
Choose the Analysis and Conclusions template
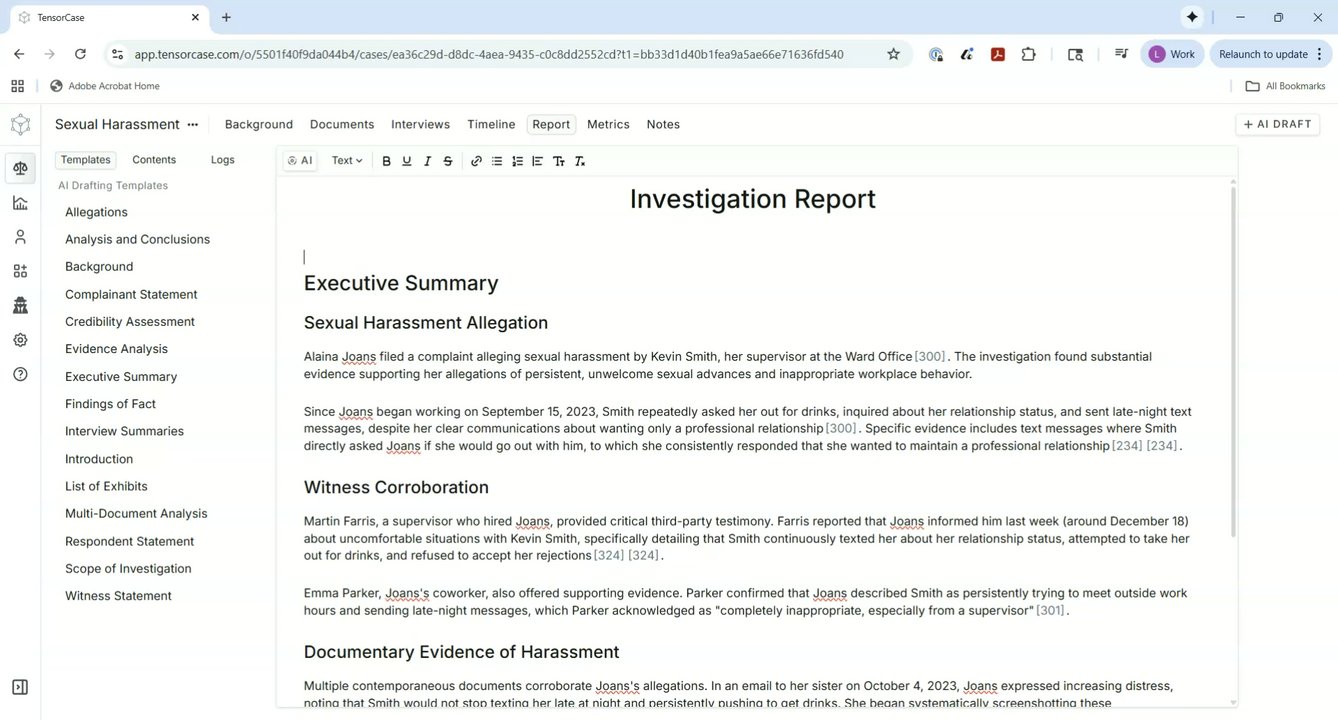click(137, 239)
